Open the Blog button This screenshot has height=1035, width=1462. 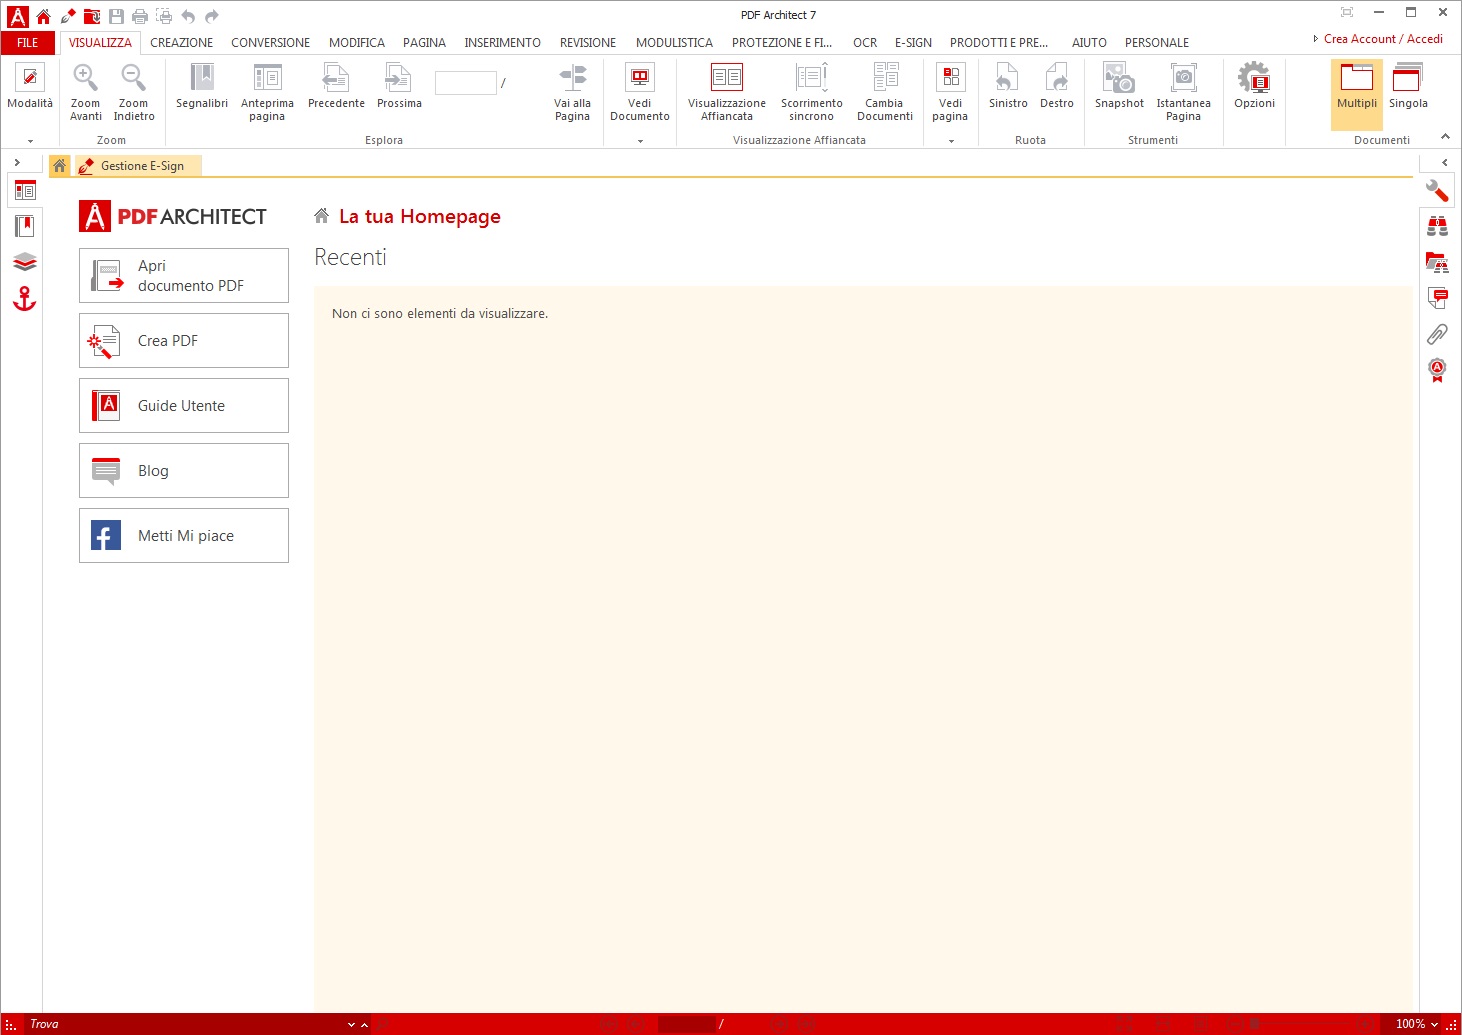click(184, 471)
